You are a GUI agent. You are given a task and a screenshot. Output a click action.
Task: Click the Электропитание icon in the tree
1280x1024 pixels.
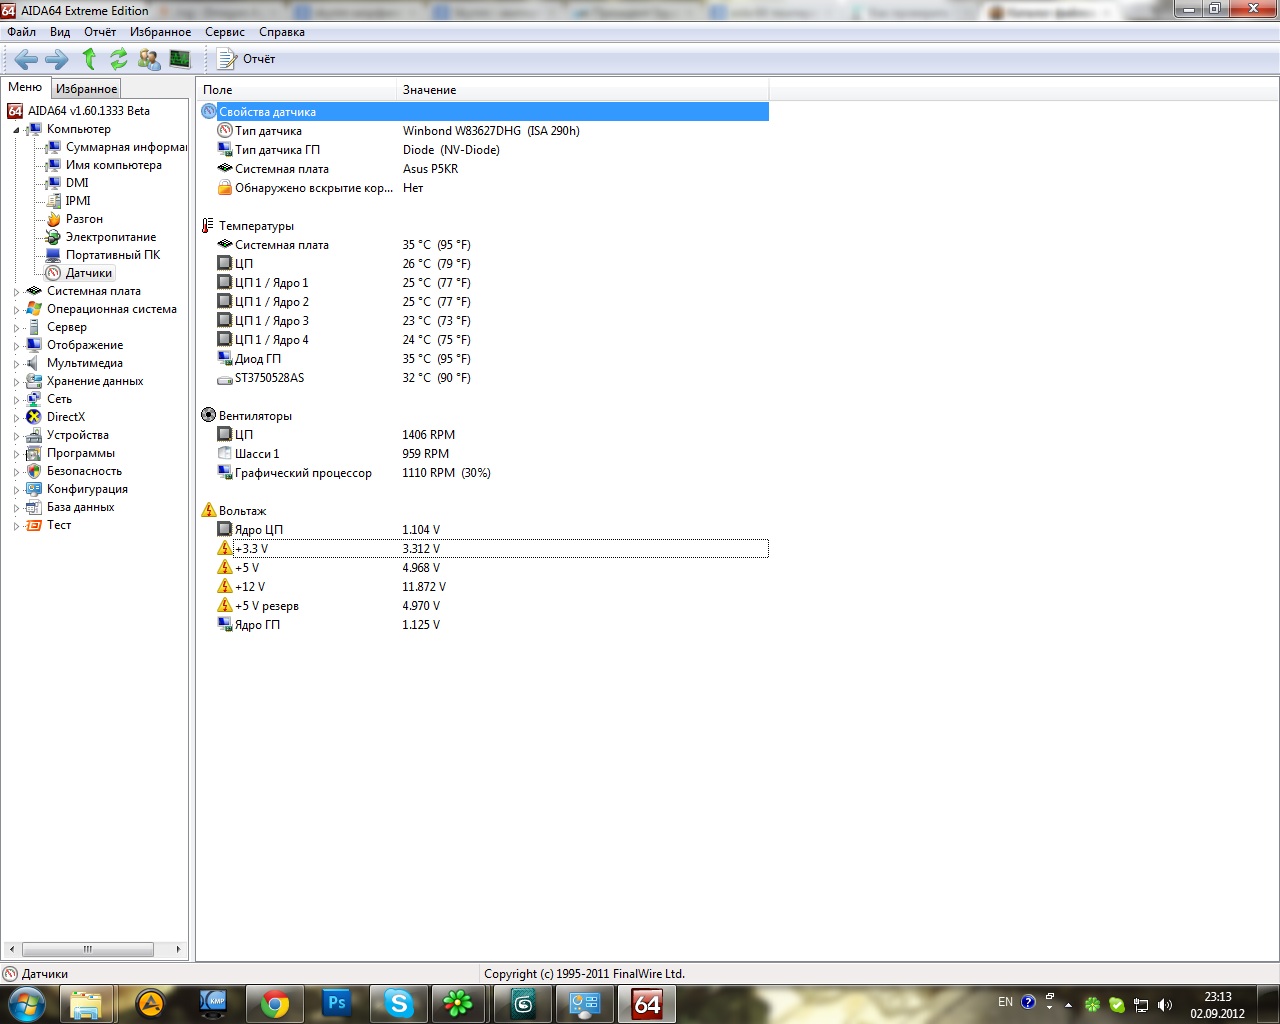(54, 237)
